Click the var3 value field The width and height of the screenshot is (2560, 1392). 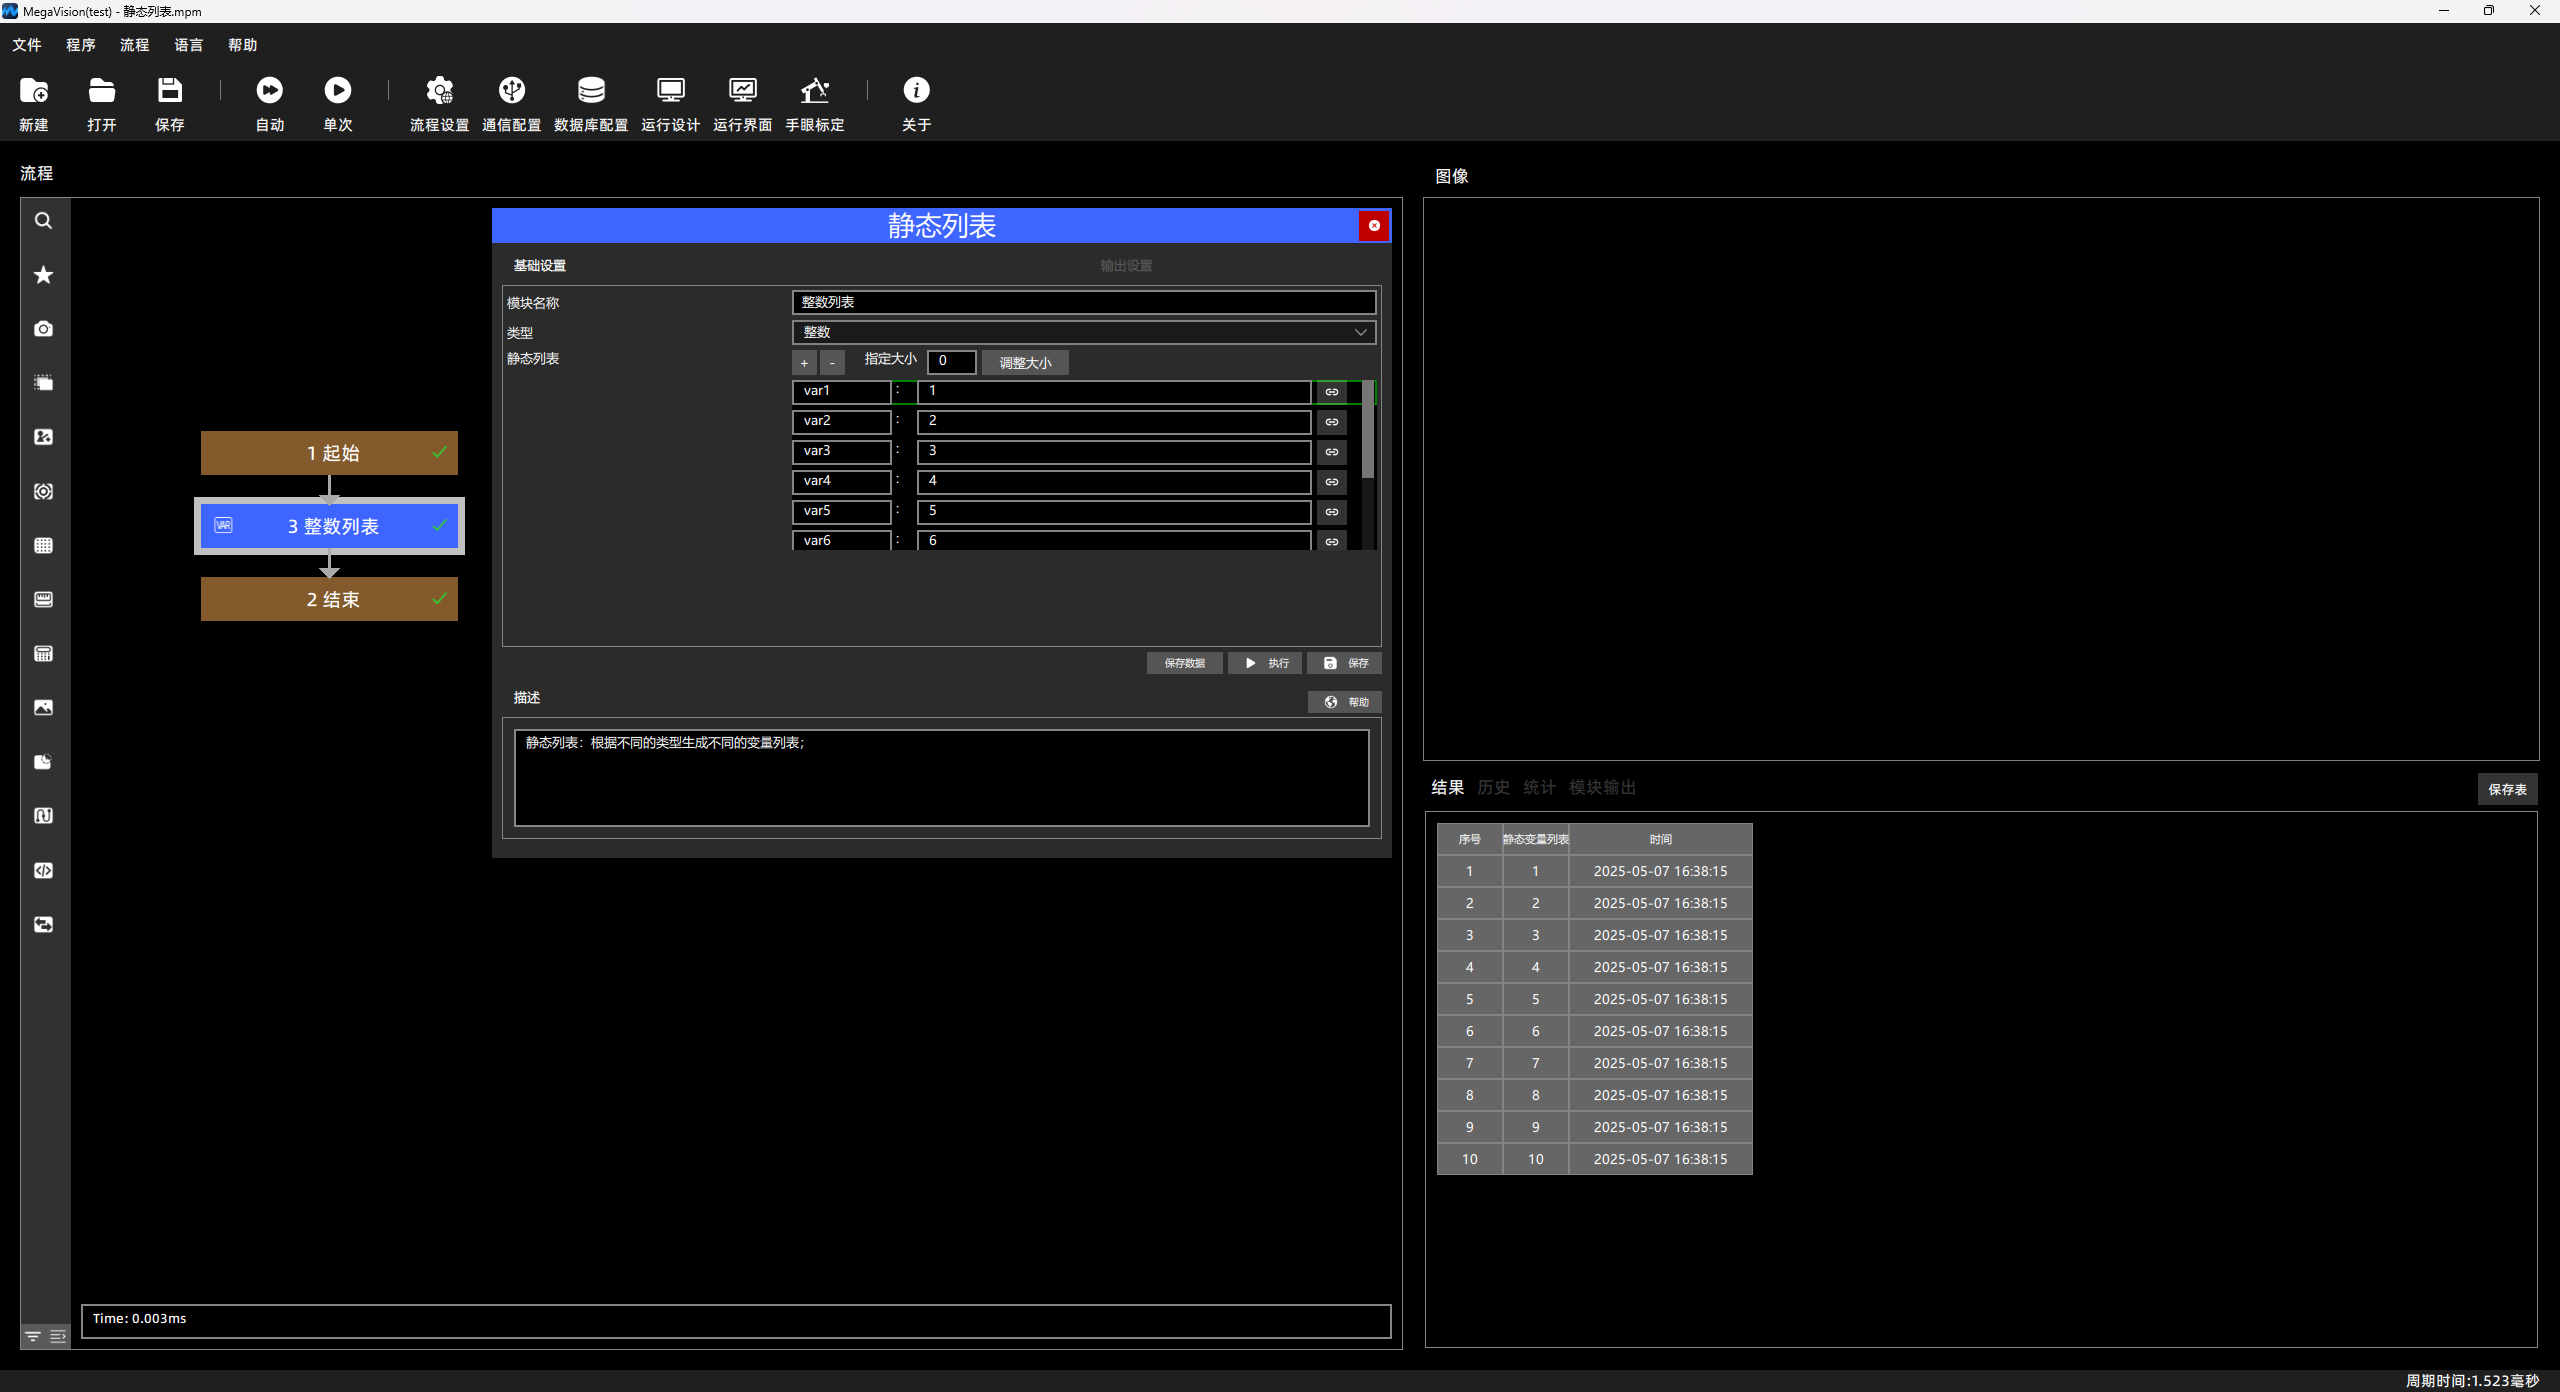click(1113, 452)
